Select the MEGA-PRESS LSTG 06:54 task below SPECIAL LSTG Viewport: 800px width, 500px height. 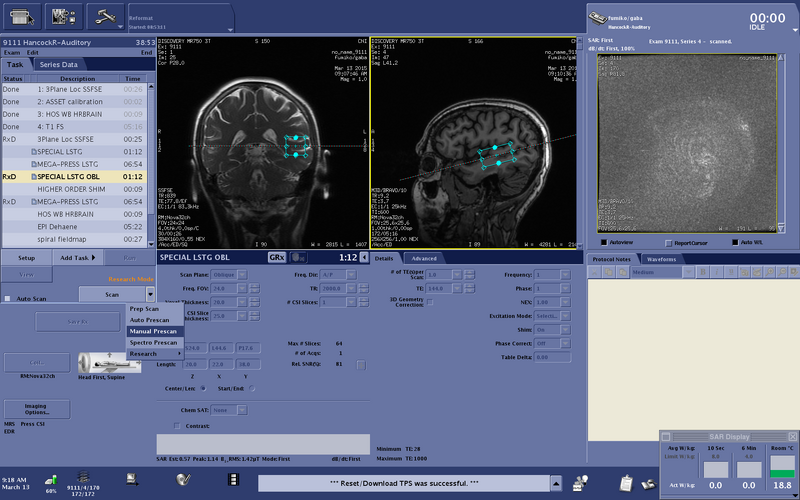point(74,164)
